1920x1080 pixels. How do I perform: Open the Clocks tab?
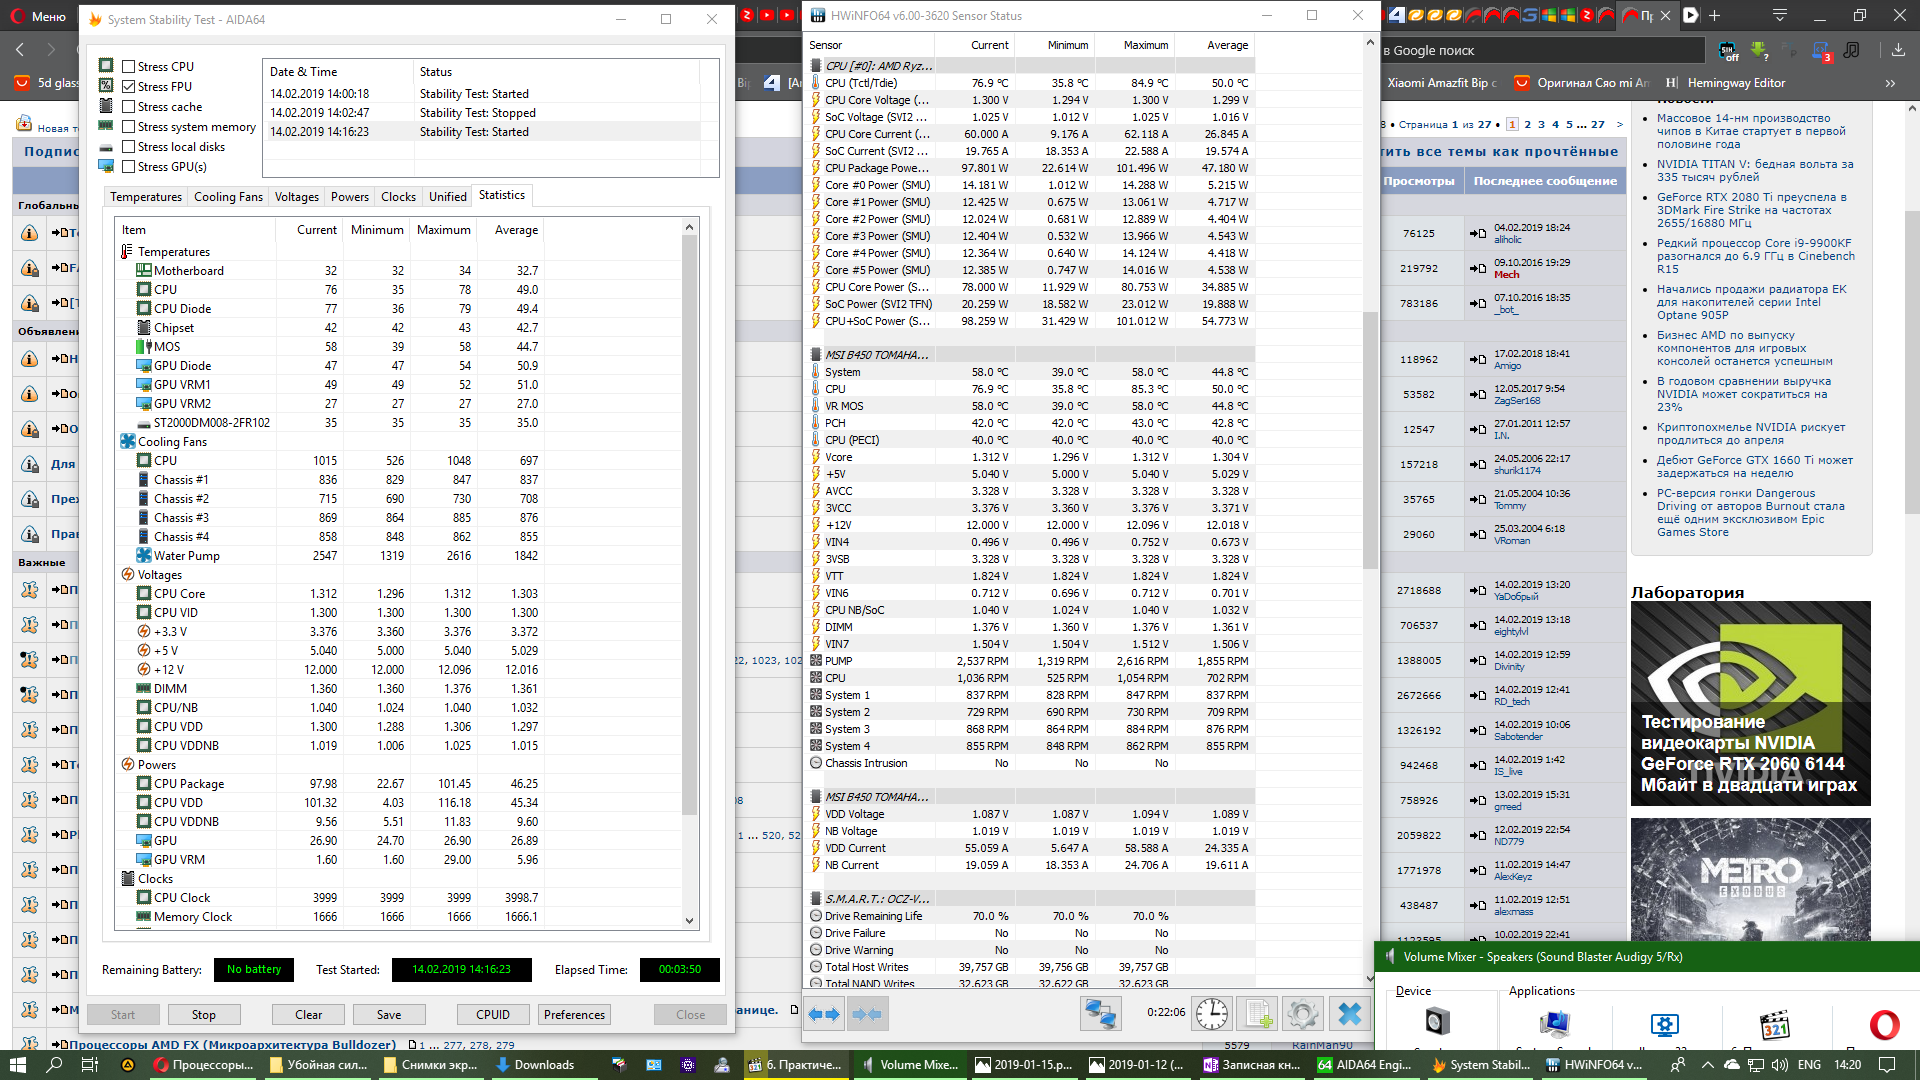pos(398,197)
